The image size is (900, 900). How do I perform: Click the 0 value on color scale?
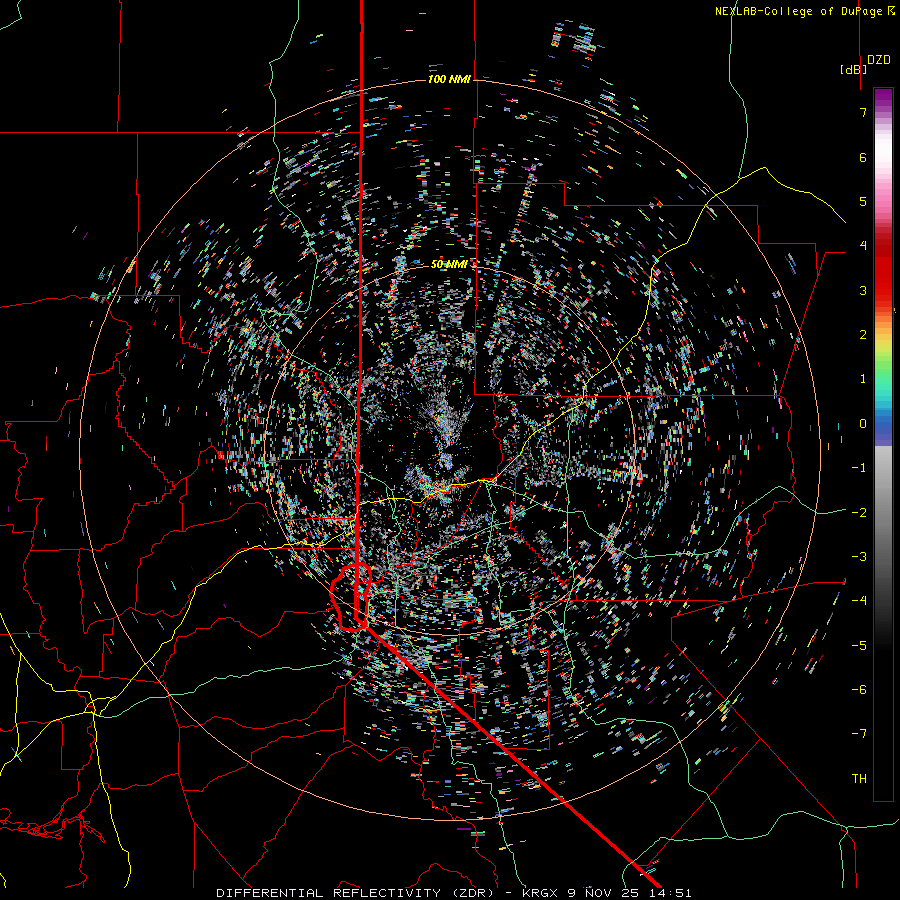[x=863, y=424]
